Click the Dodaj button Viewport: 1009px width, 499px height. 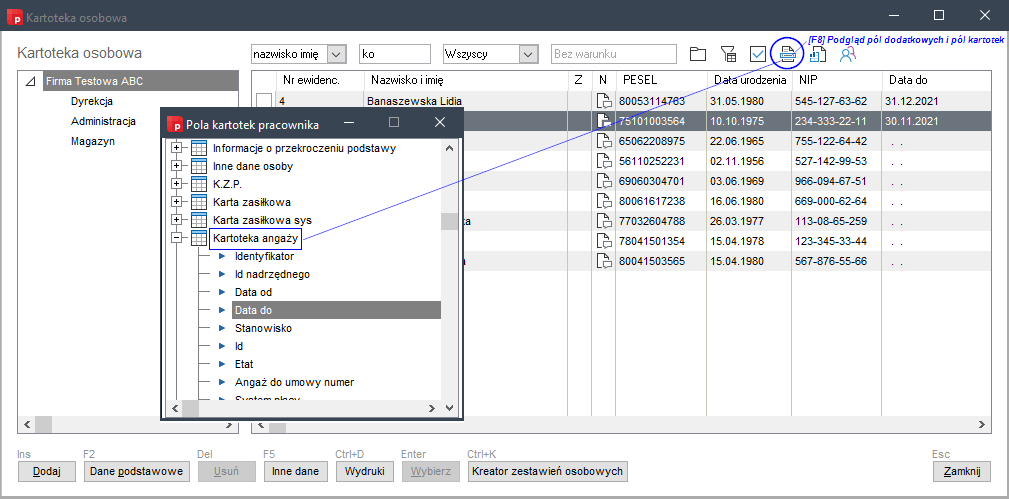46,471
